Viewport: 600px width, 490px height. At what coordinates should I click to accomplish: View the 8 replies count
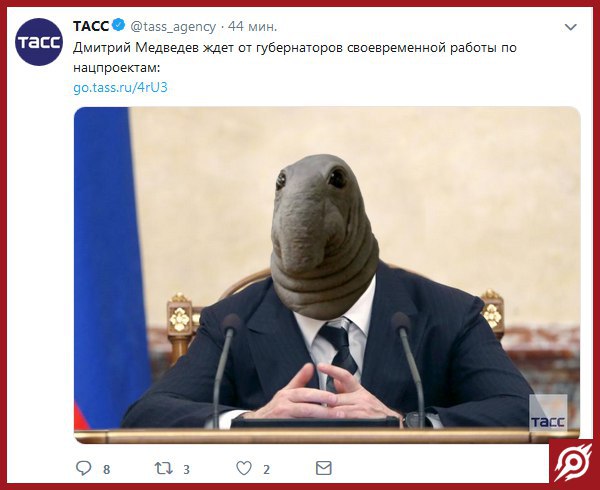[x=107, y=469]
